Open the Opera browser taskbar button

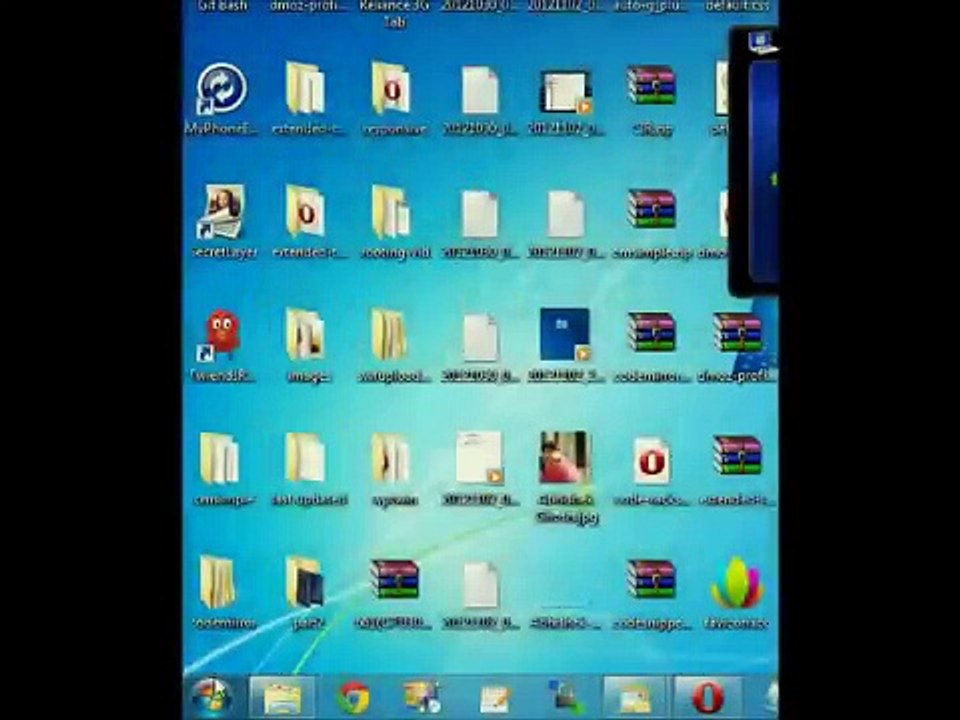coord(708,698)
